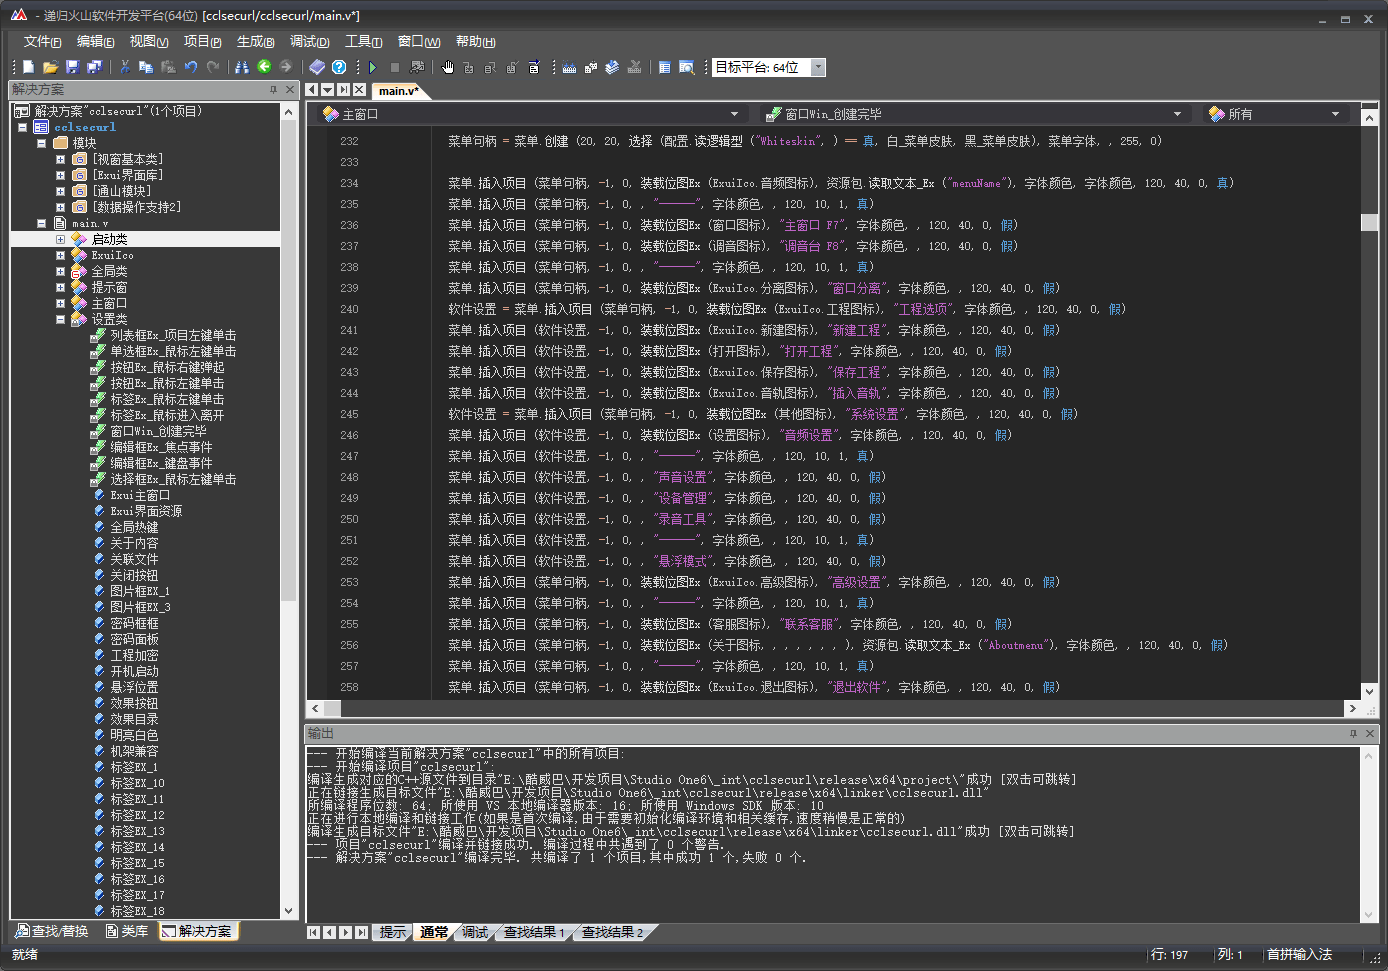
Task: Click the pin icon on solution panel
Action: pos(273,90)
